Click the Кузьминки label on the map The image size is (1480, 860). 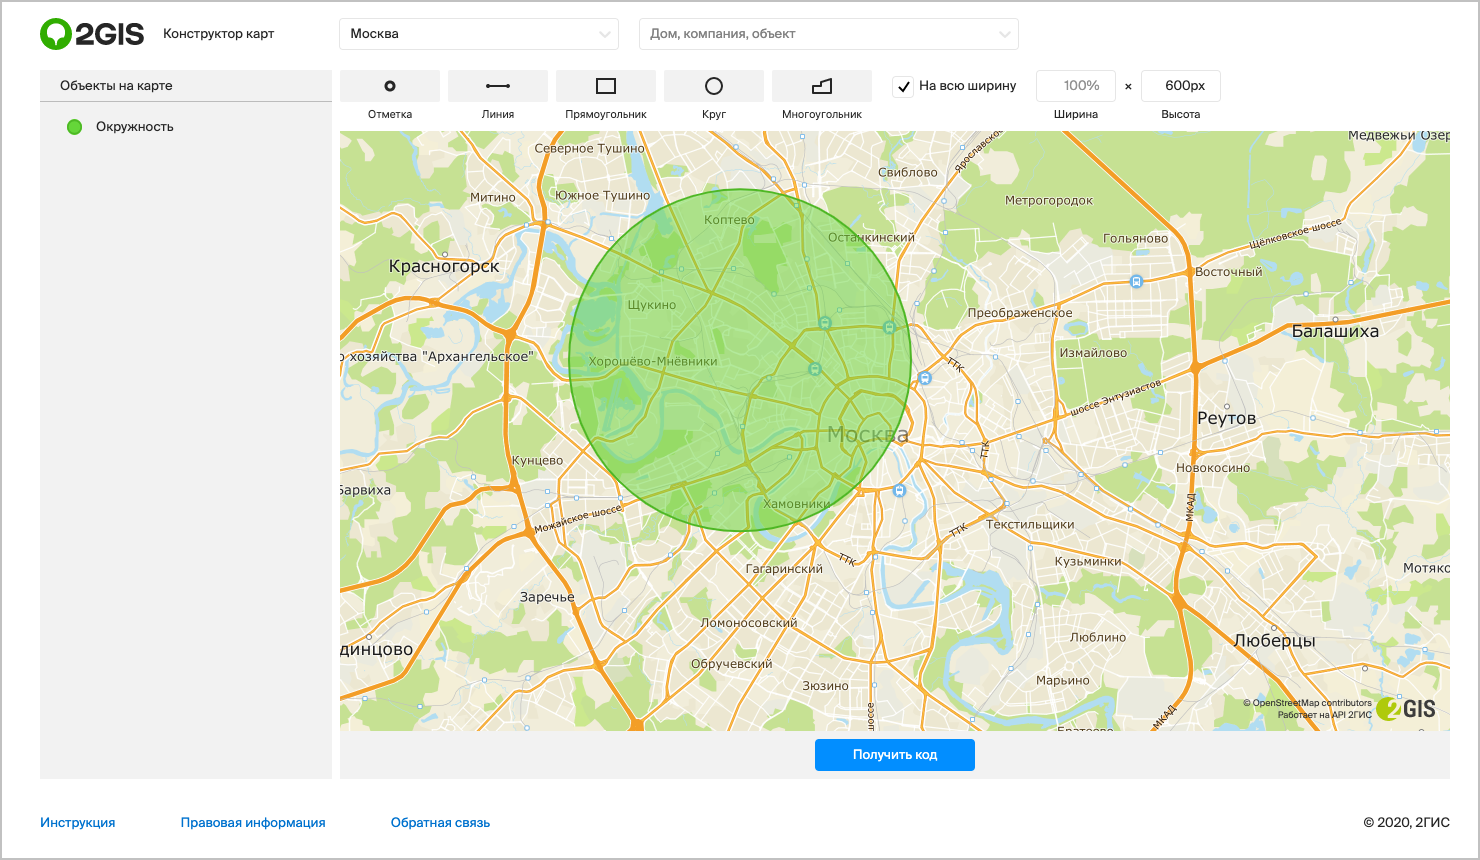pyautogui.click(x=1088, y=562)
